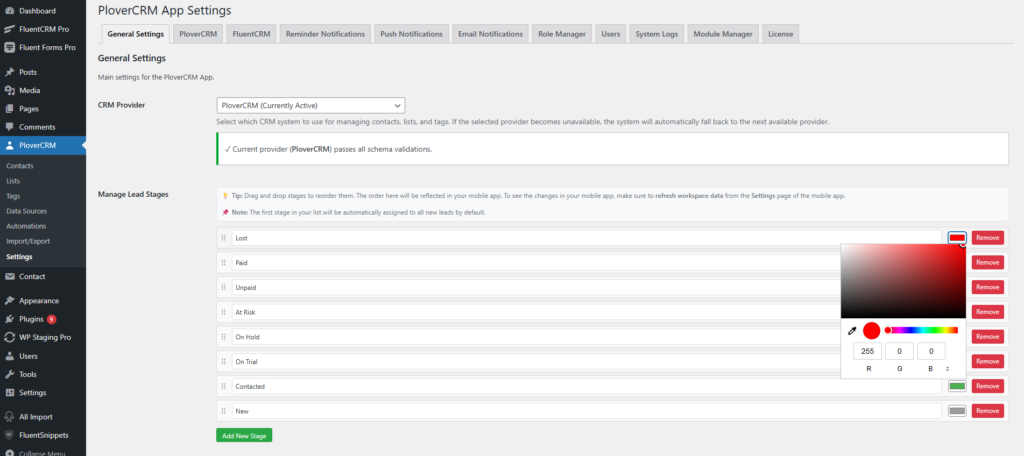1024x456 pixels.
Task: Click the rainbow hue slider
Action: pos(921,330)
